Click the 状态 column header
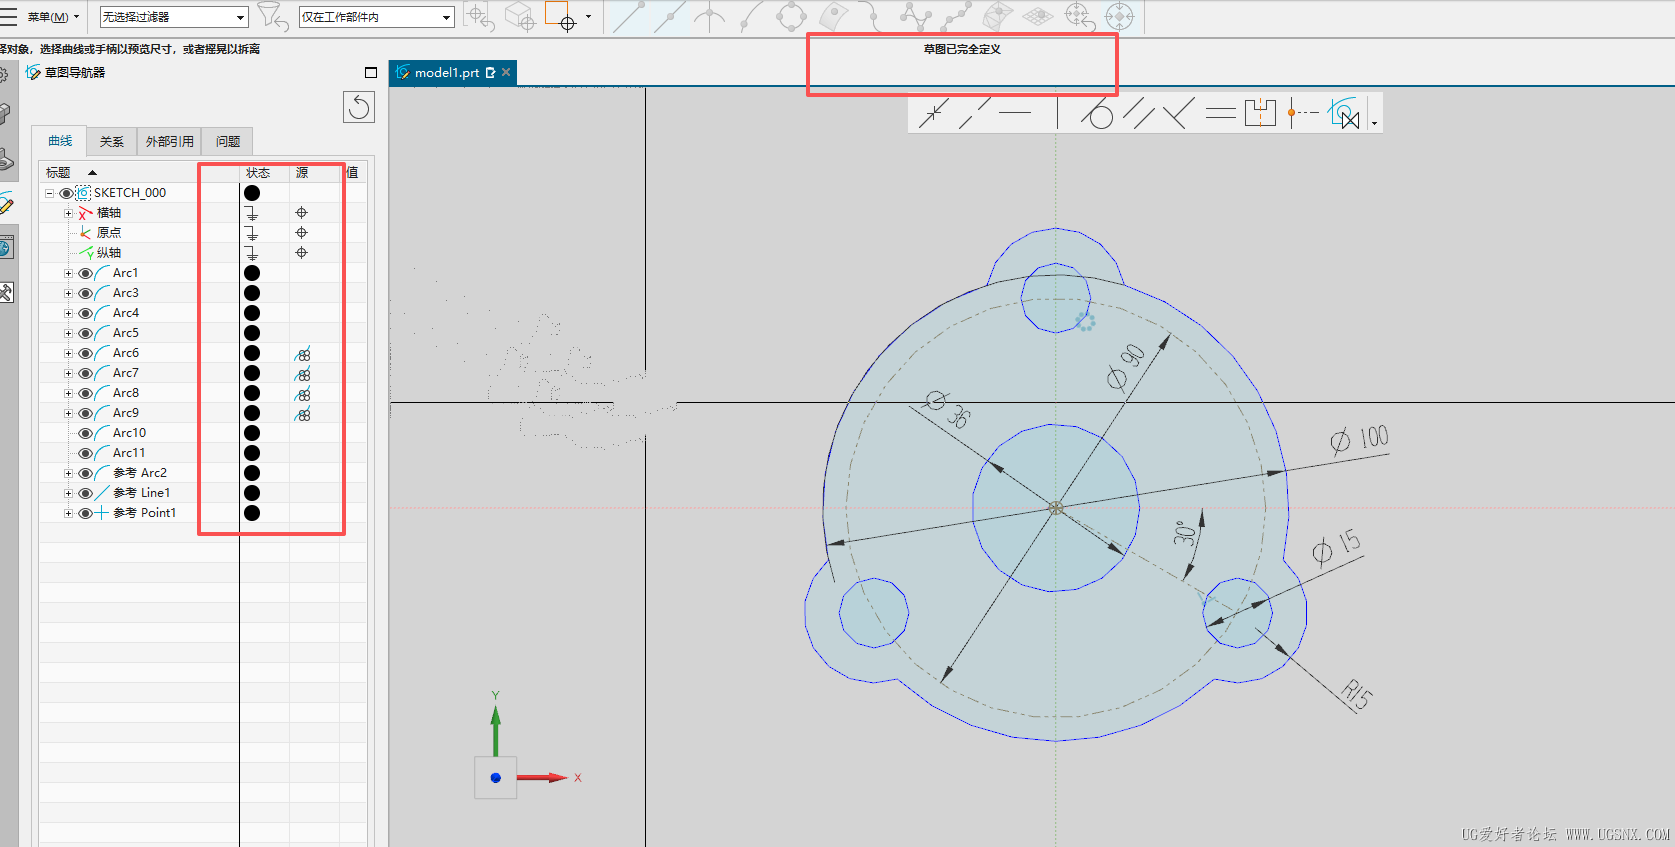This screenshot has height=847, width=1675. click(258, 173)
